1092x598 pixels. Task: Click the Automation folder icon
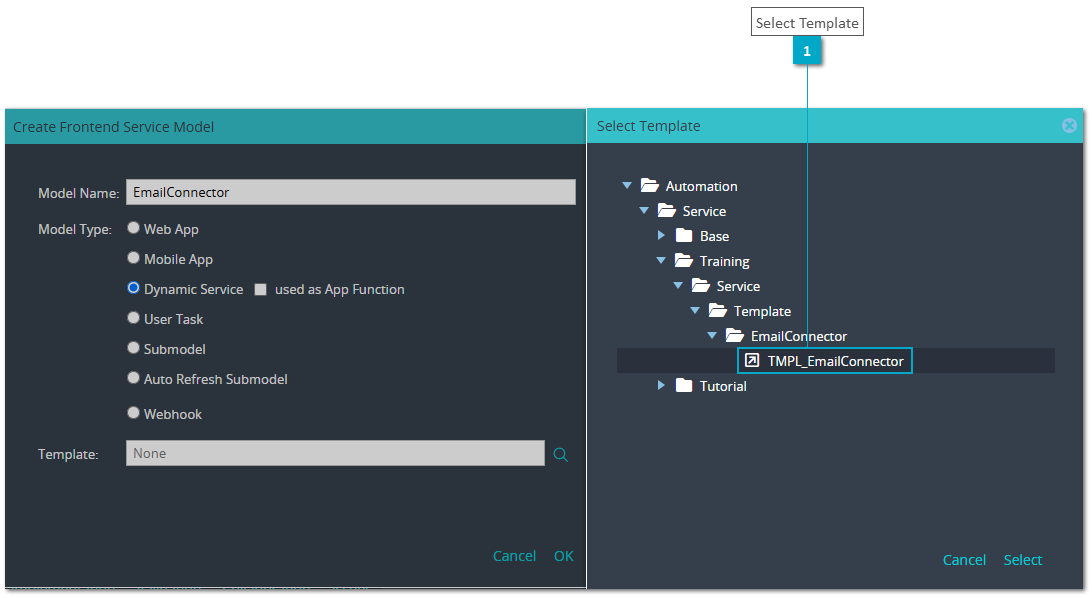(650, 186)
